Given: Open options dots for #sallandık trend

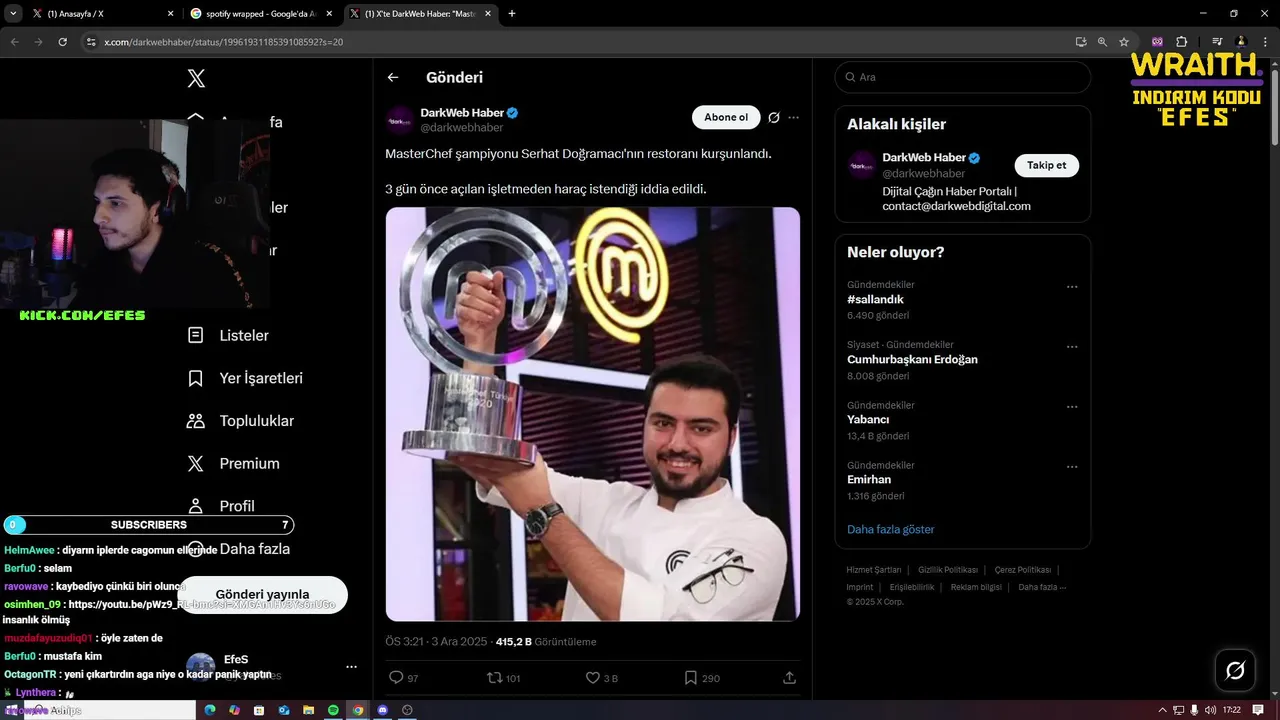Looking at the screenshot, I should (x=1072, y=287).
